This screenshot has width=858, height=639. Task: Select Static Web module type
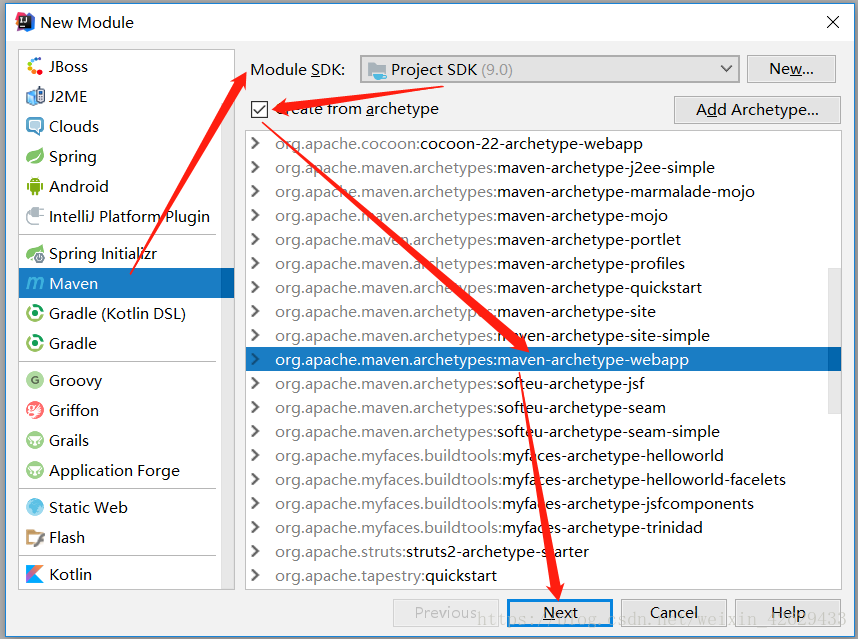(x=120, y=507)
